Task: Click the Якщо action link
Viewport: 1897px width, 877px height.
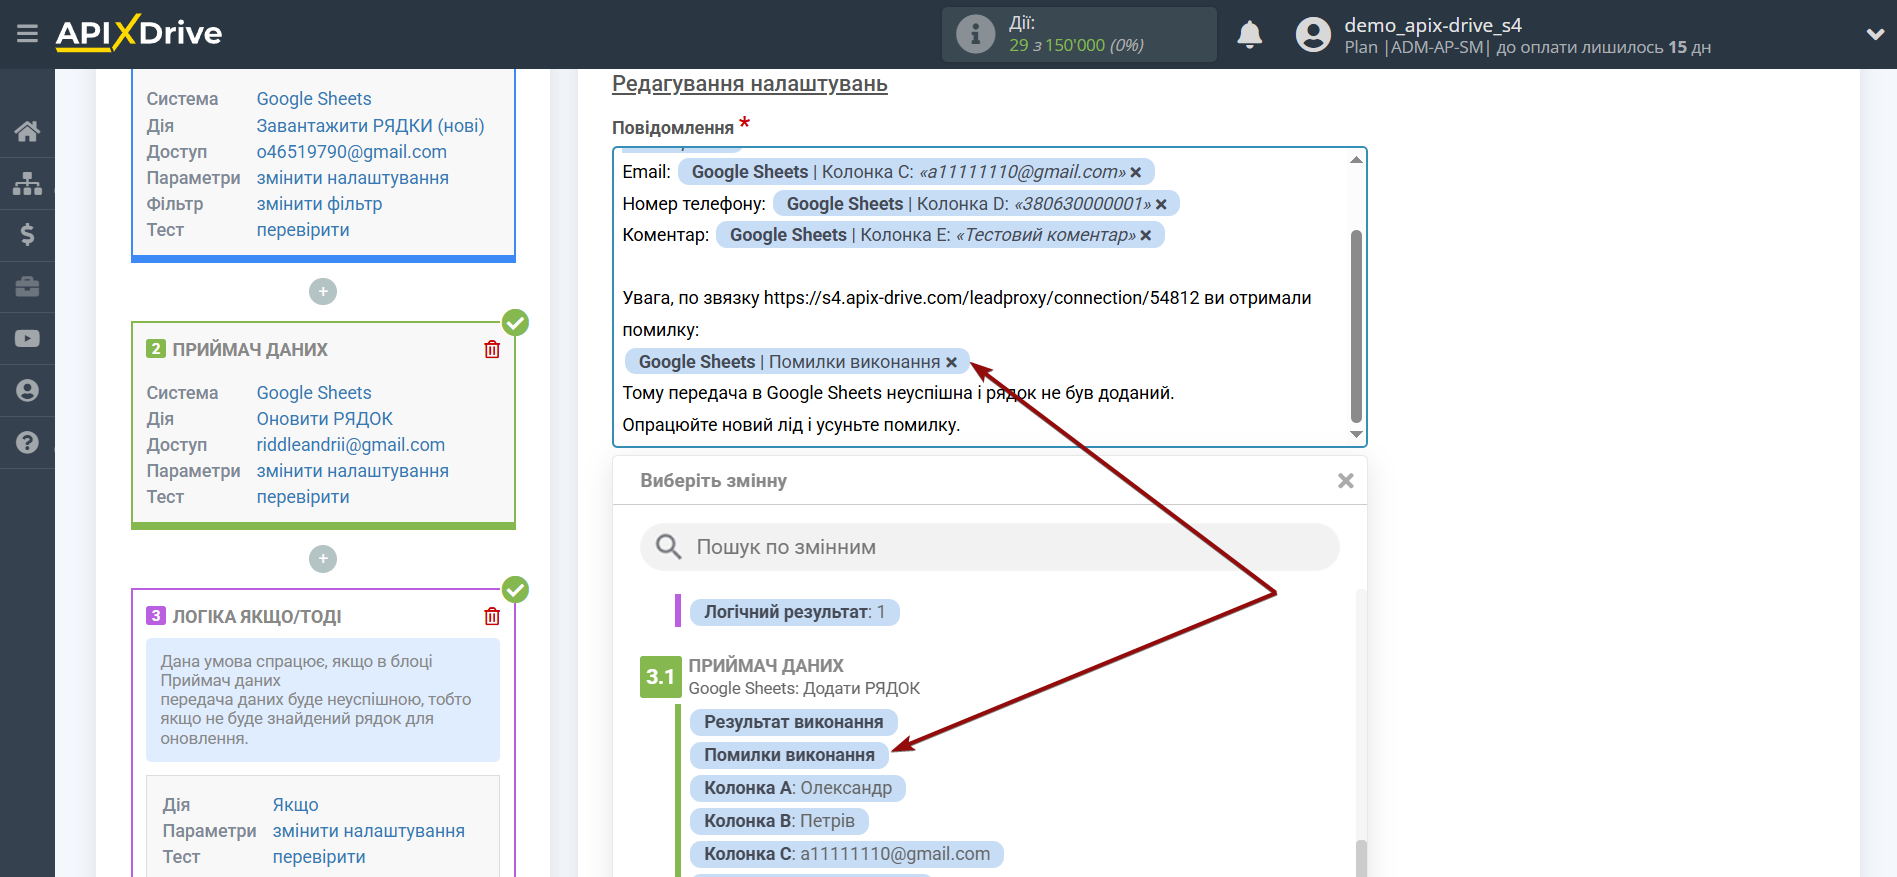Action: pyautogui.click(x=295, y=805)
